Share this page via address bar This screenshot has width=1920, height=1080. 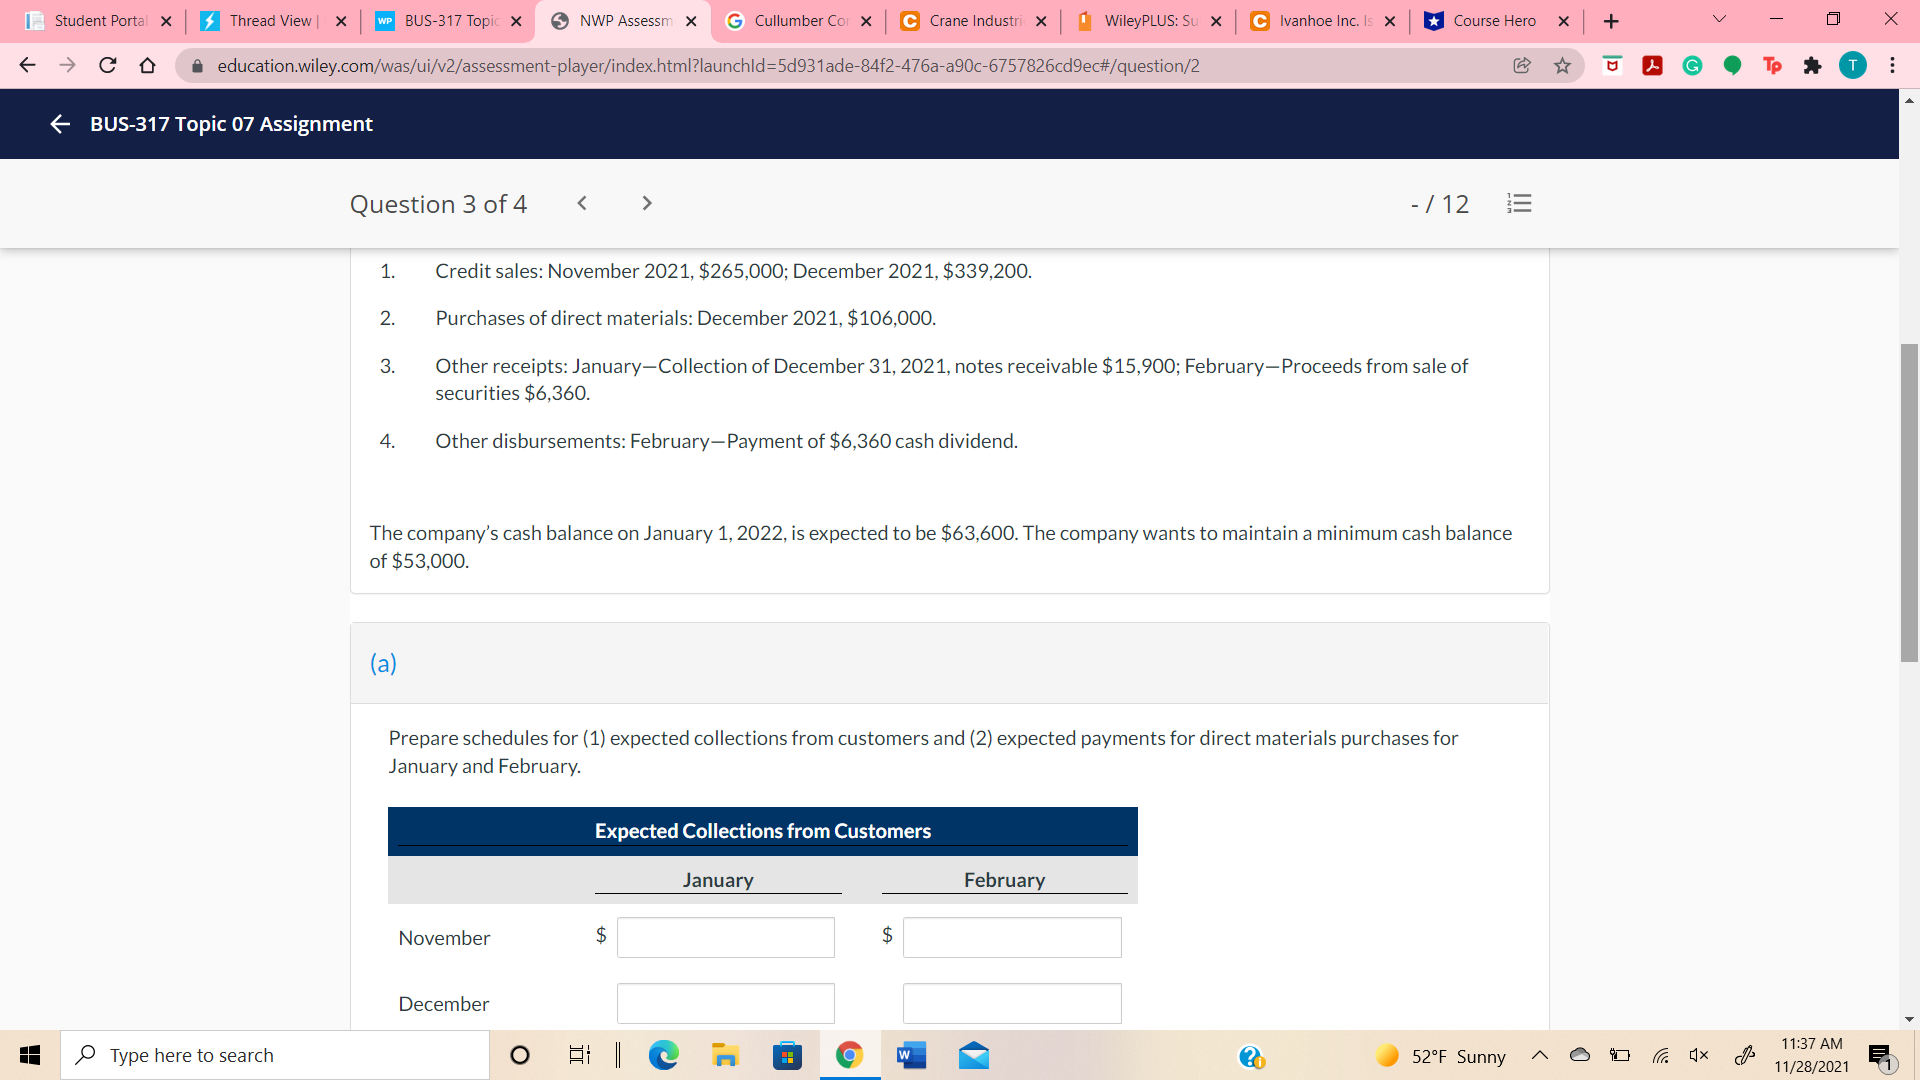1522,66
